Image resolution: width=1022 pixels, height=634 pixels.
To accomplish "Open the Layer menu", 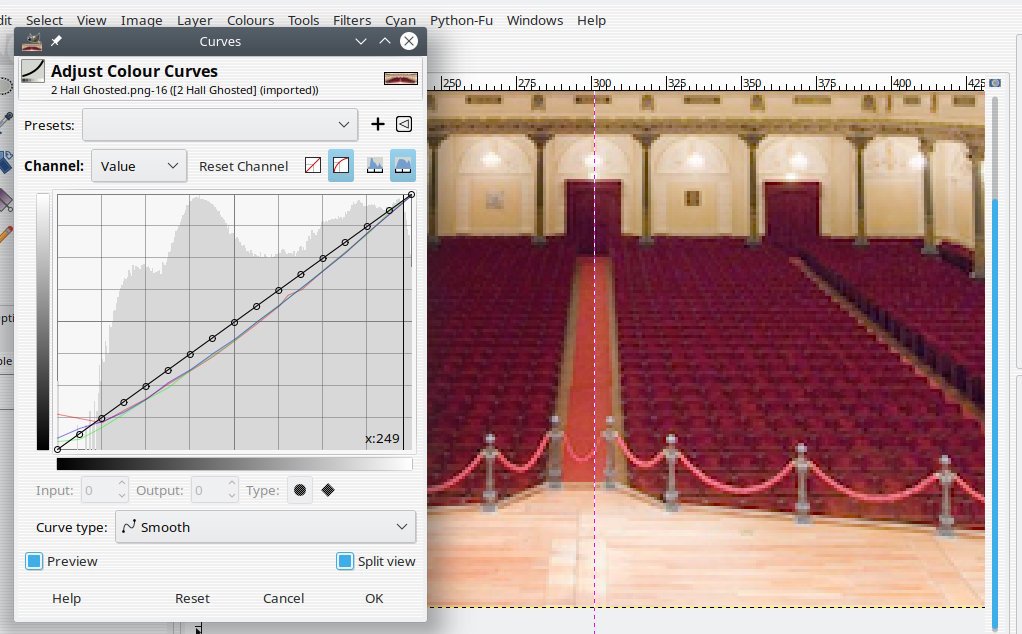I will (x=194, y=20).
